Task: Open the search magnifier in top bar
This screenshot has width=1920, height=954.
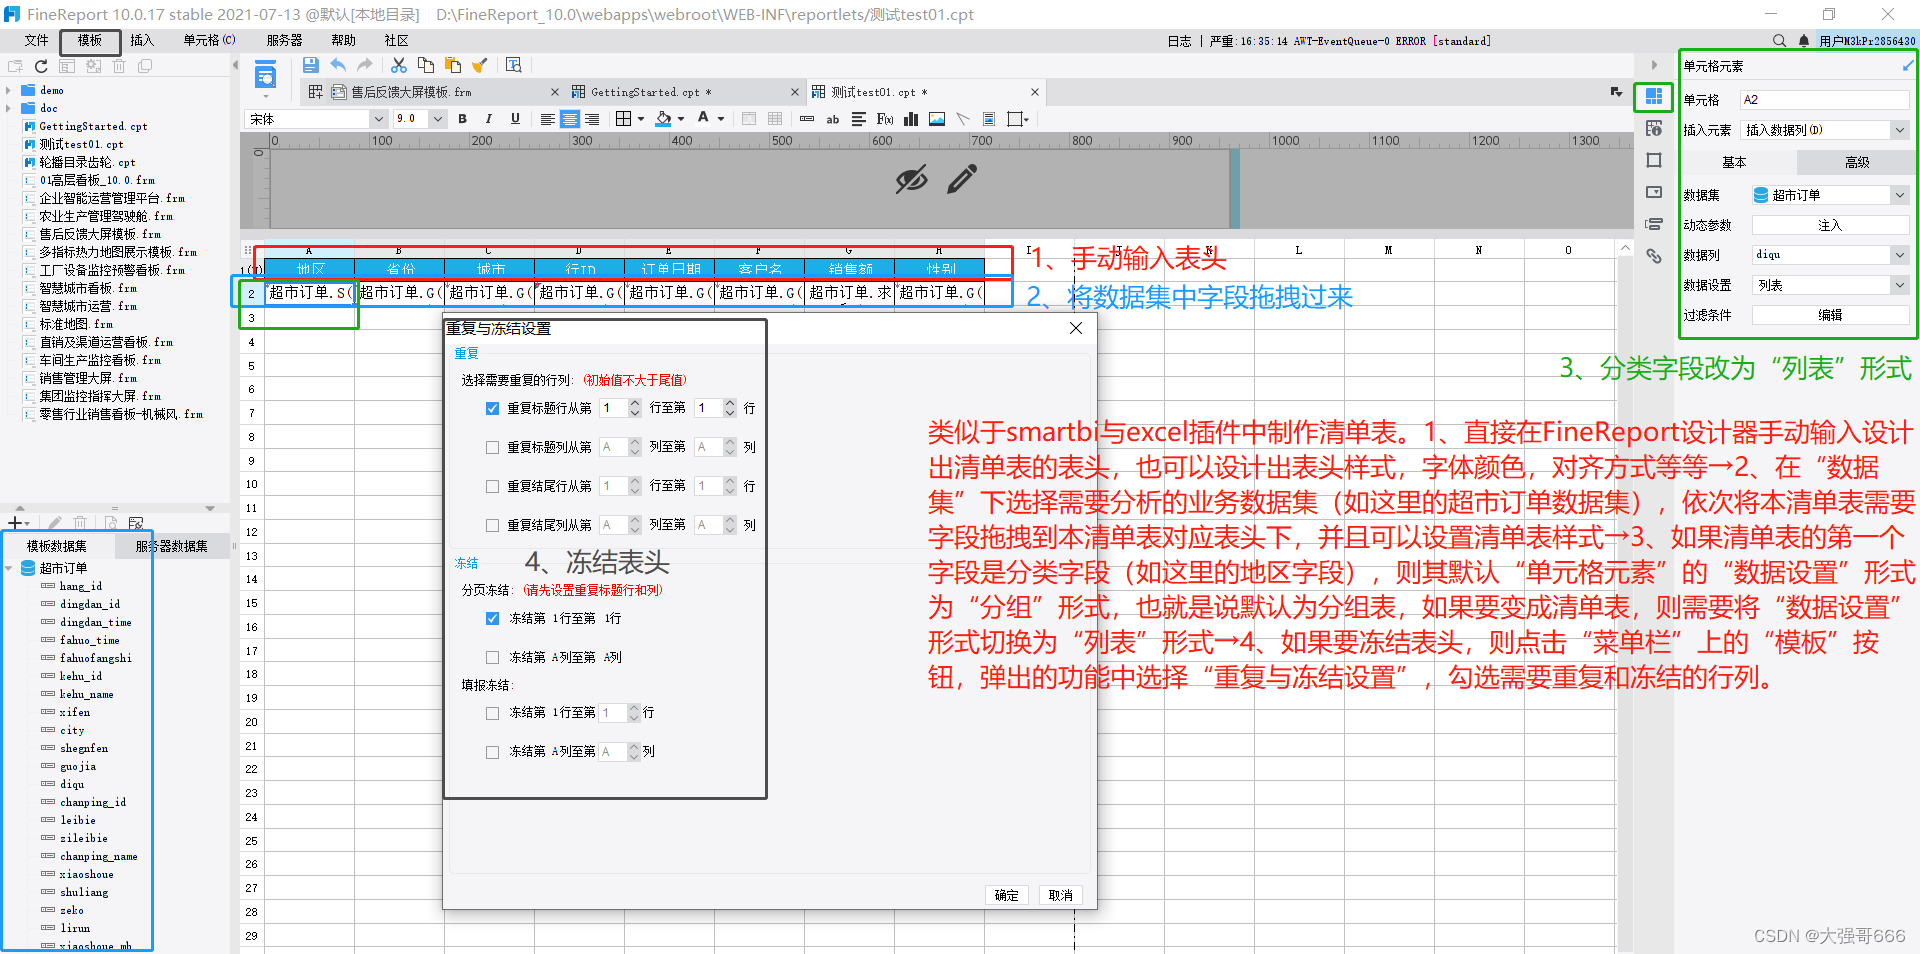Action: point(1779,41)
